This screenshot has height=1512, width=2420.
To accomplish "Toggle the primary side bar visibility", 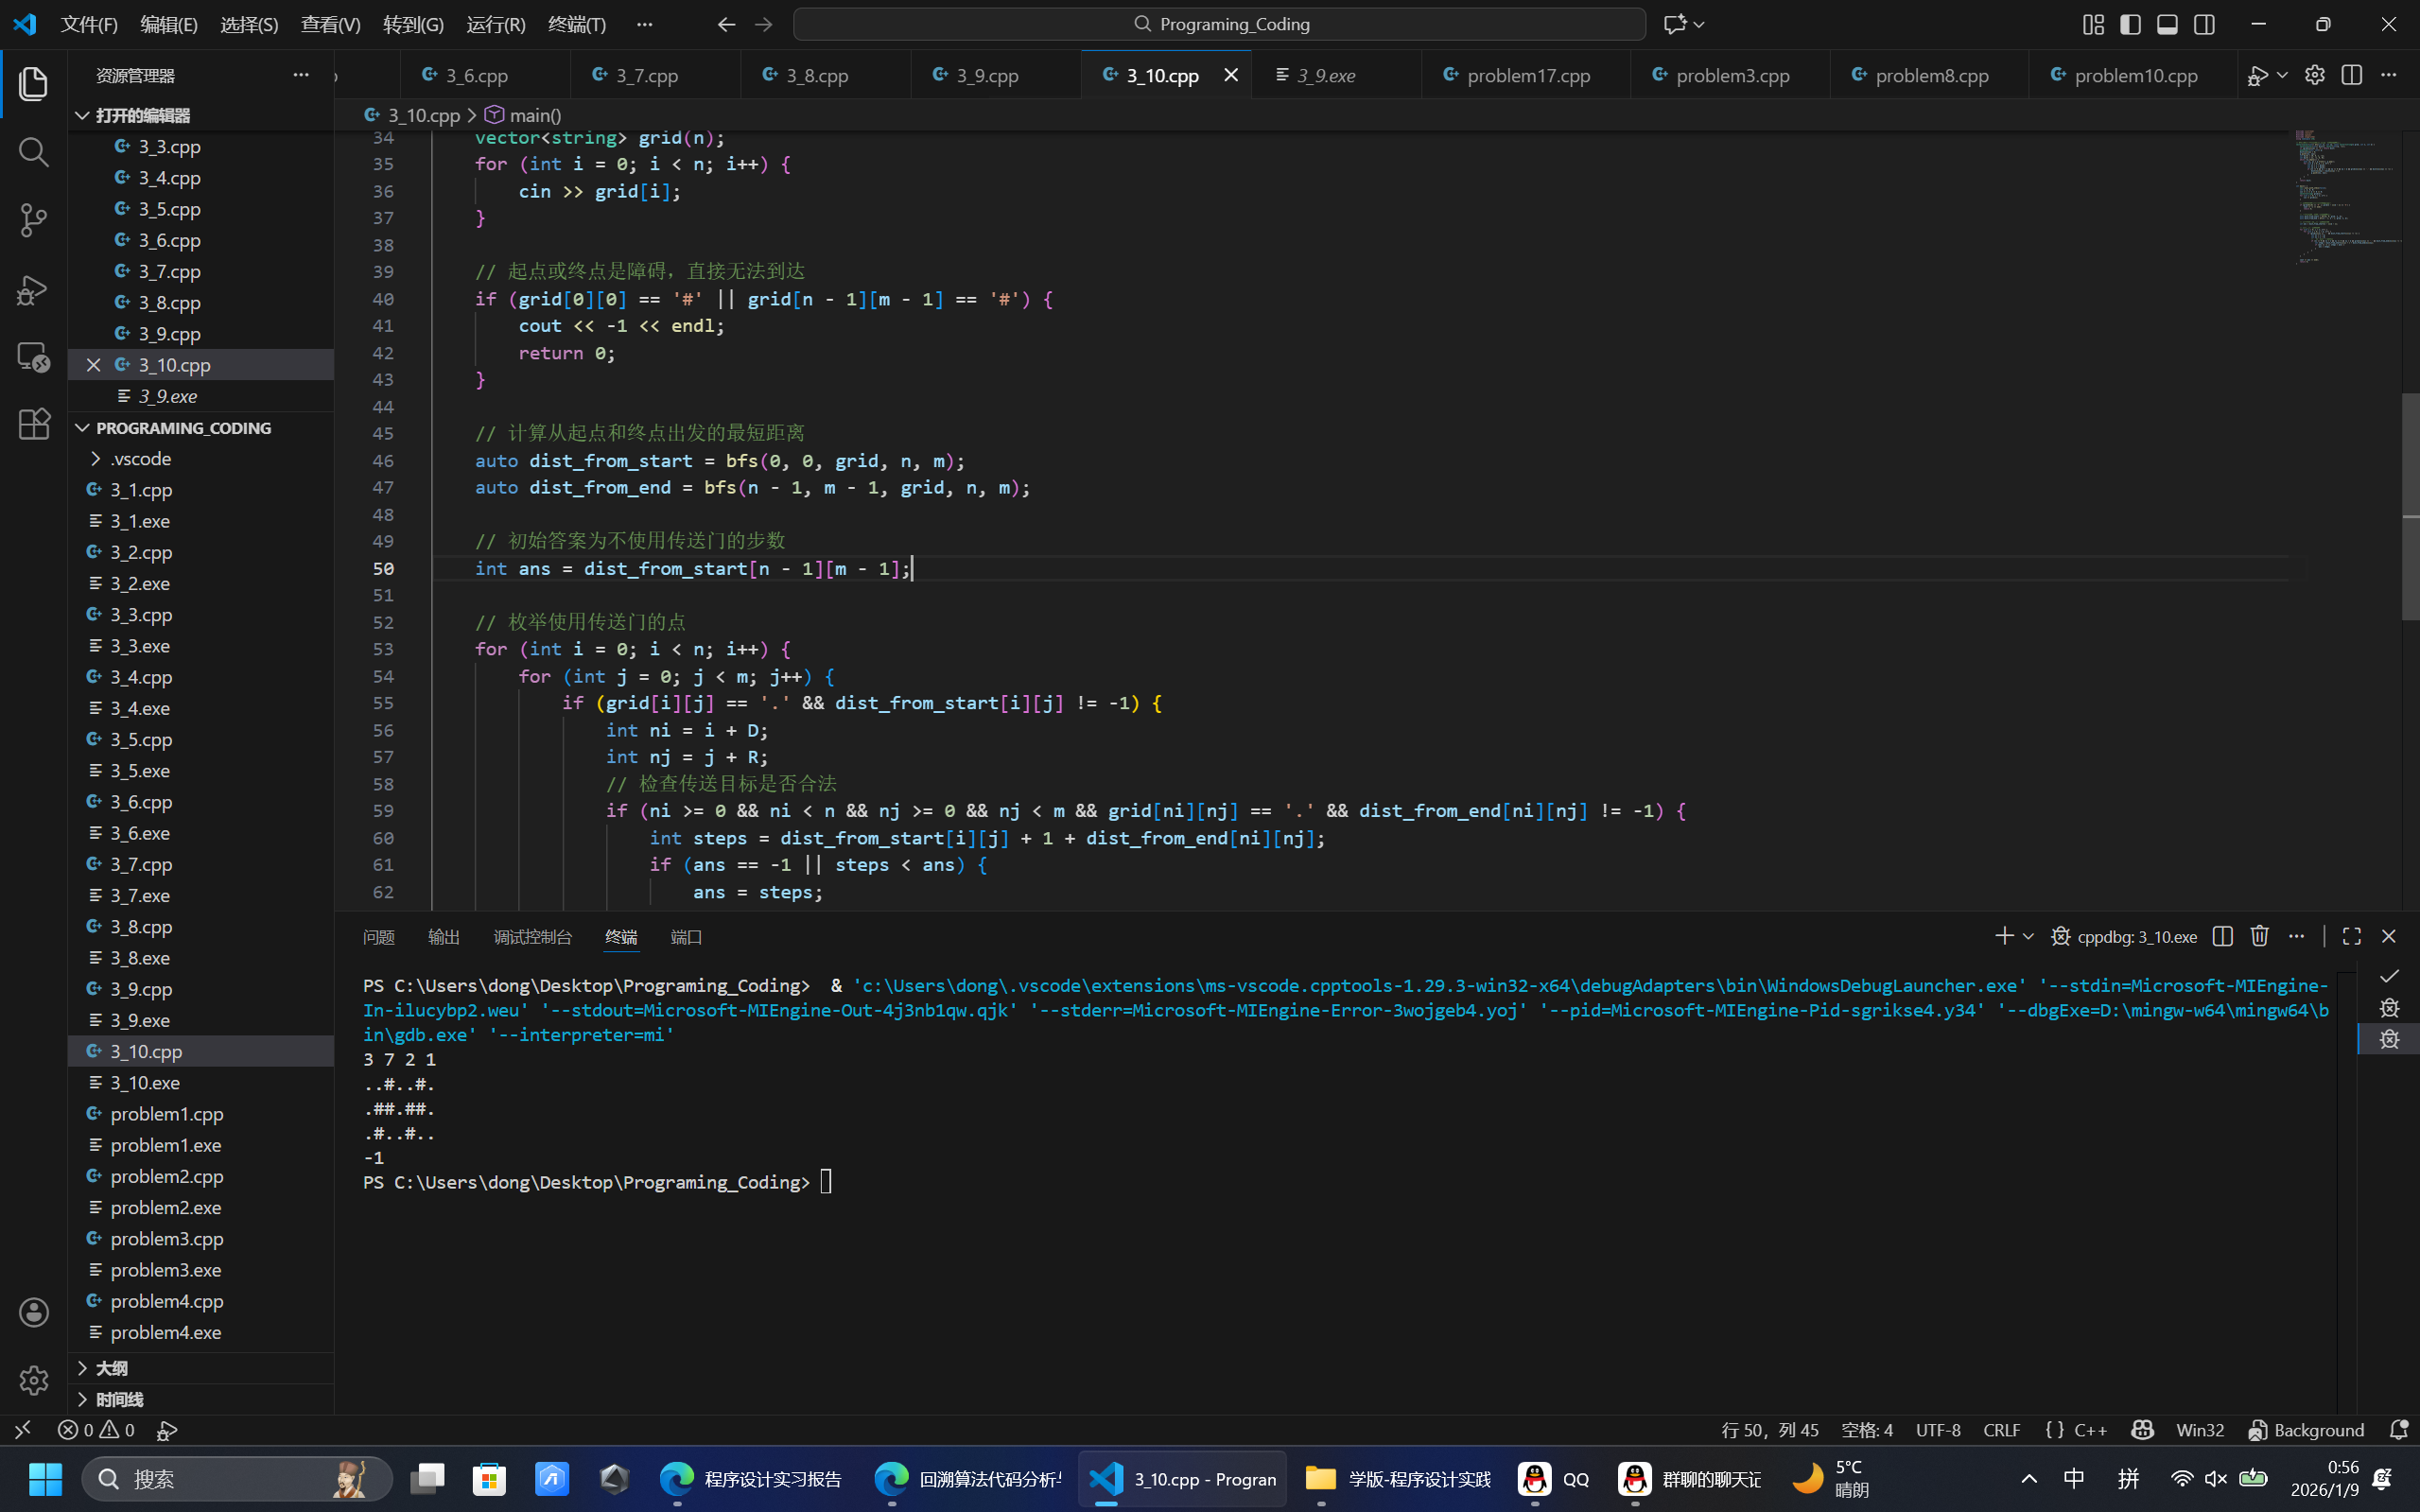I will click(x=2130, y=24).
